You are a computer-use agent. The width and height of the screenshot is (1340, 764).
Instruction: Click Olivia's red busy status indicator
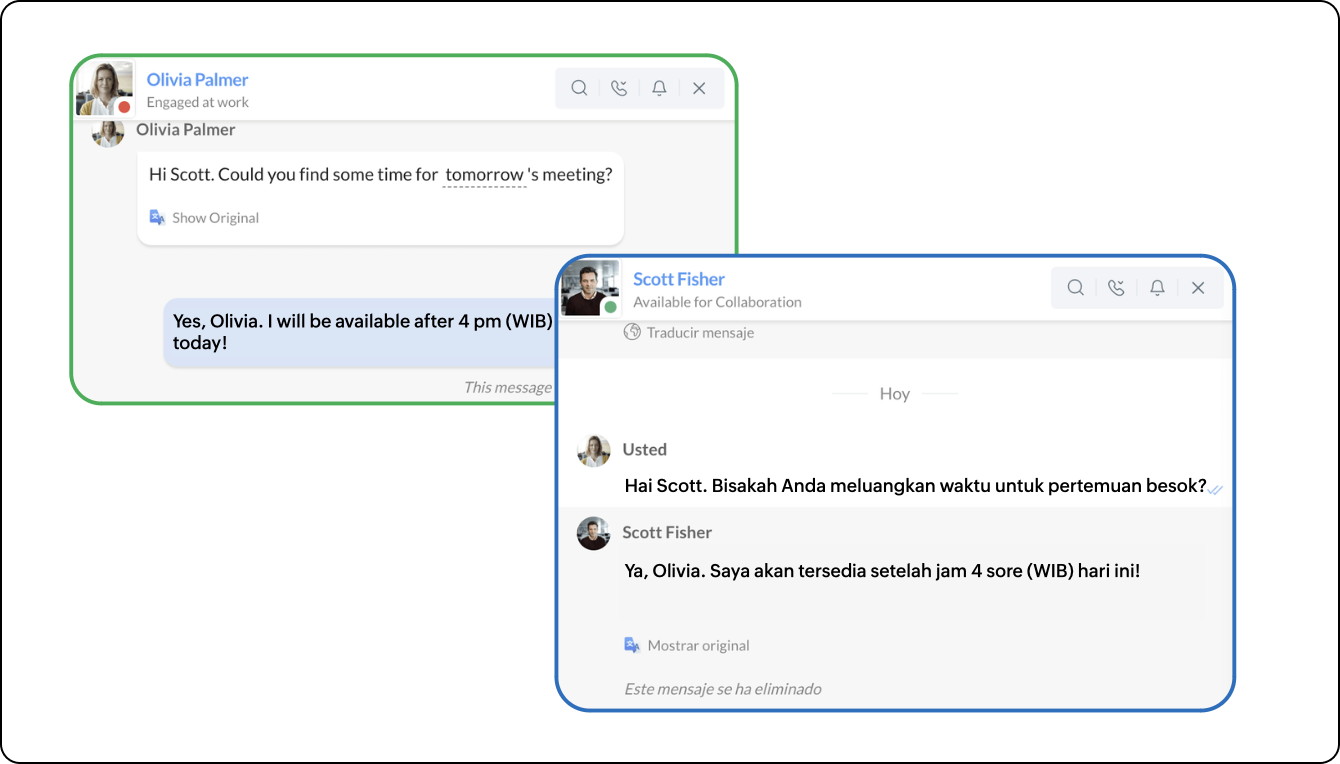pos(122,105)
